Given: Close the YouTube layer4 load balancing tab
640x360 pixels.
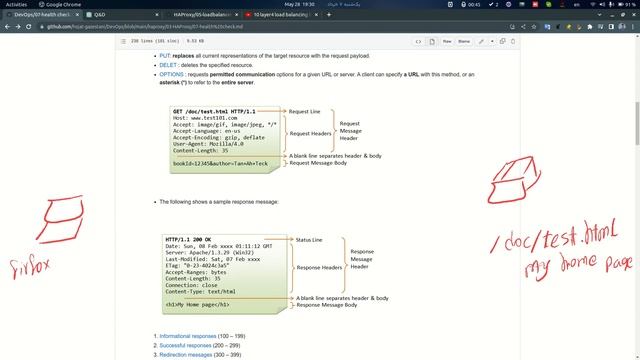Looking at the screenshot, I should (x=316, y=14).
